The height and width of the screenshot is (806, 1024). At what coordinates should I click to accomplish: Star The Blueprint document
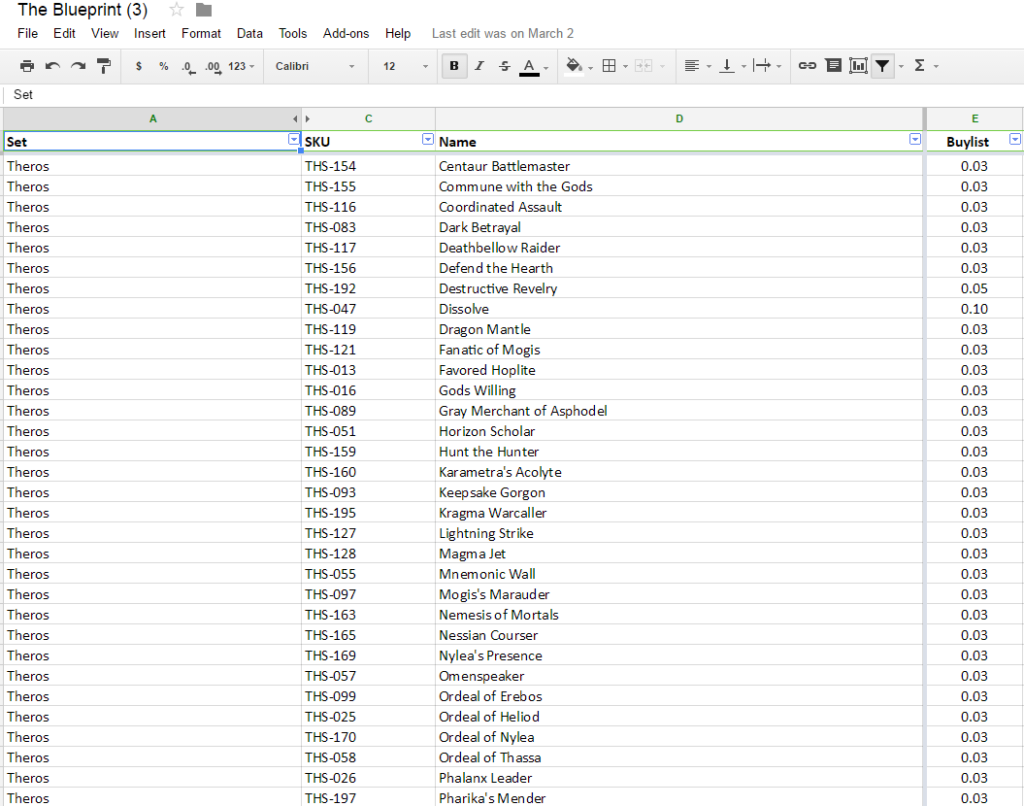[x=177, y=10]
